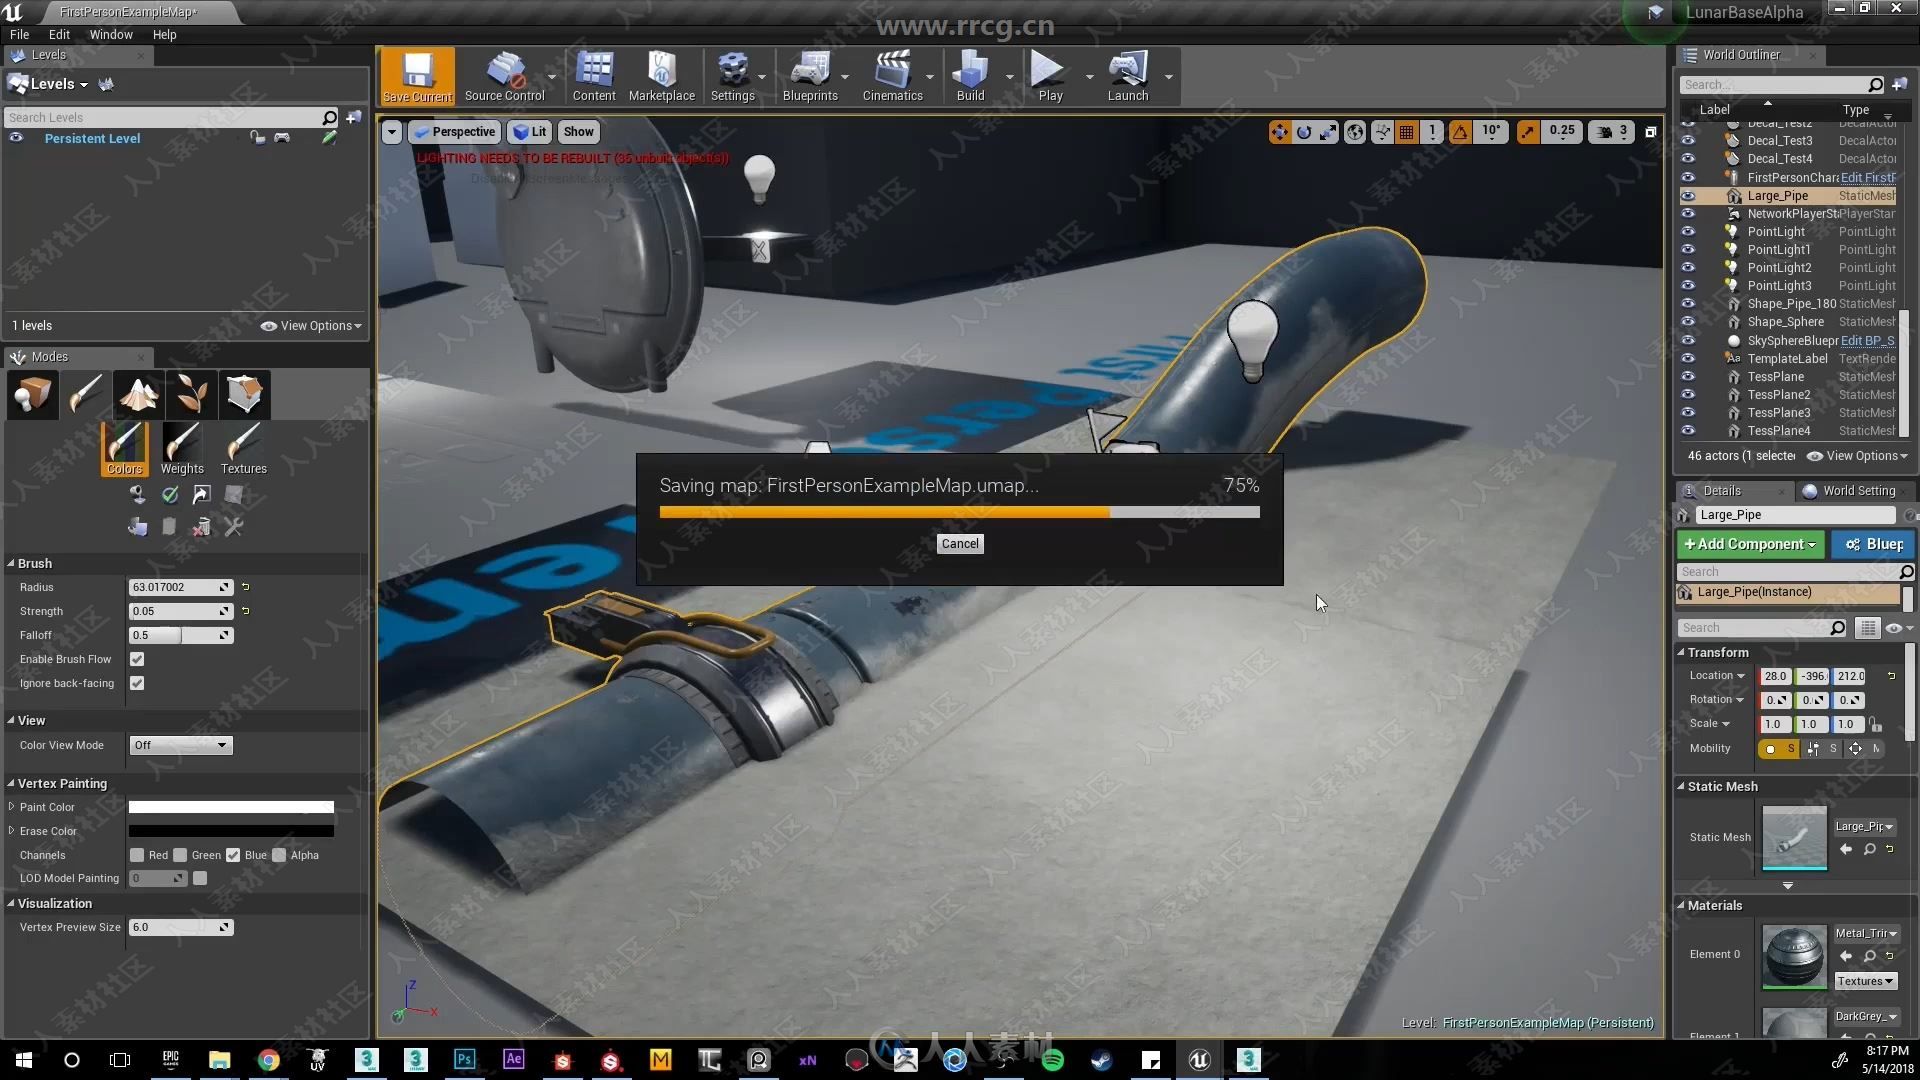Click the Marketplace toolbar icon

click(x=661, y=76)
